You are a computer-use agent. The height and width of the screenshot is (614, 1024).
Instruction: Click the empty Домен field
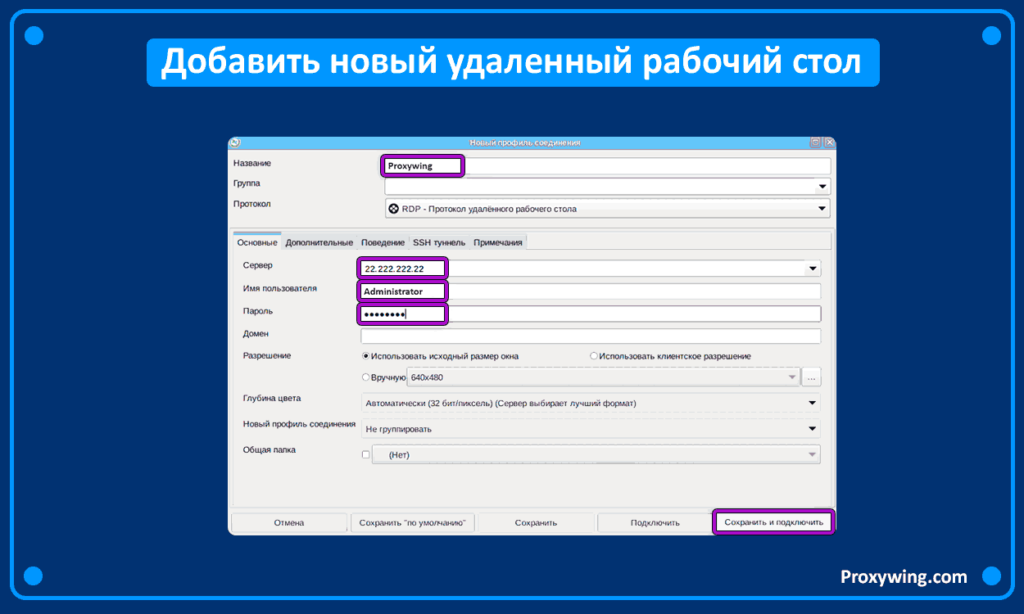pyautogui.click(x=590, y=336)
